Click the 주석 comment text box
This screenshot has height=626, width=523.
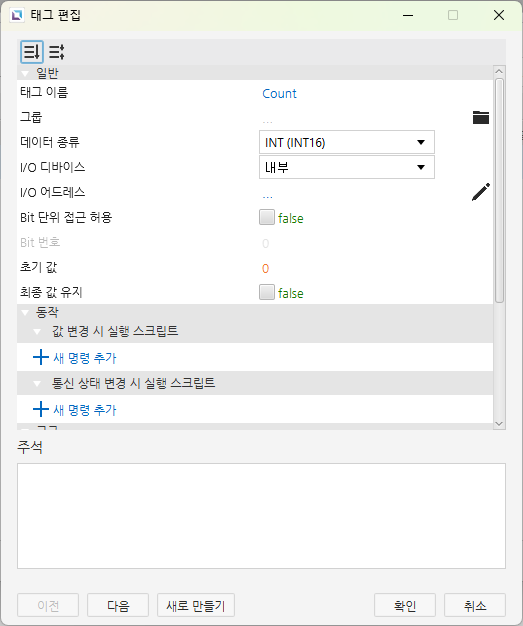[261, 516]
